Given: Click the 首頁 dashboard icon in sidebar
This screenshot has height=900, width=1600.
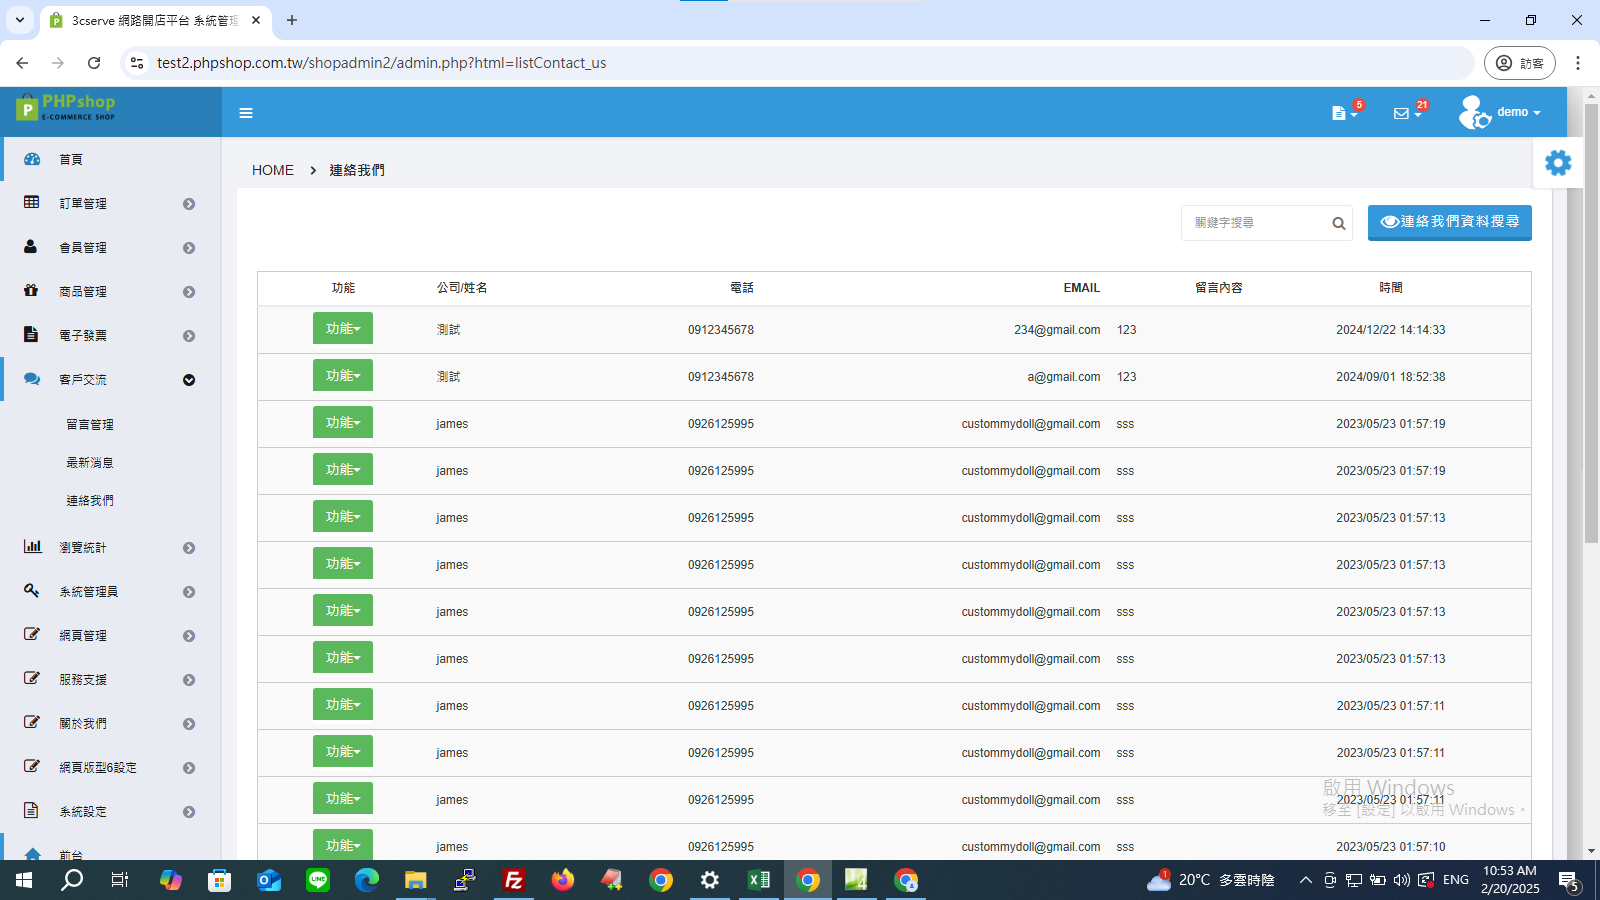Looking at the screenshot, I should [32, 159].
